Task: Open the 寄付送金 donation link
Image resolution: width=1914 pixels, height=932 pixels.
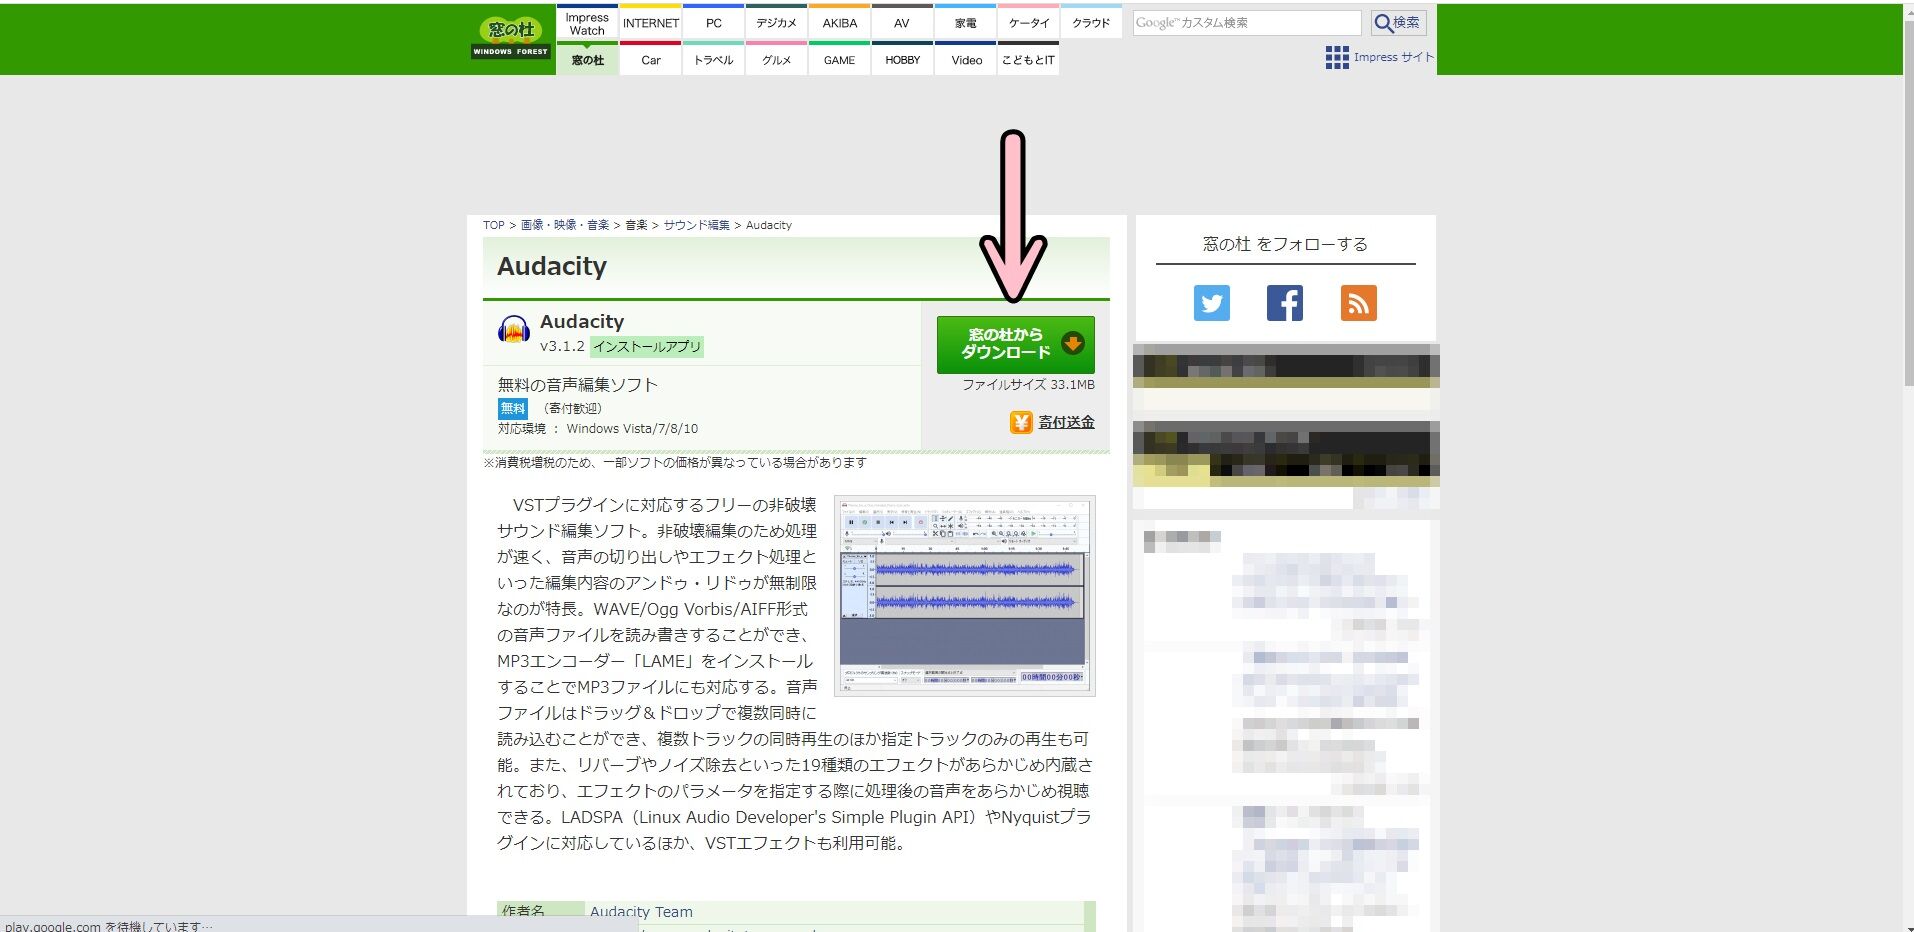Action: click(x=1066, y=423)
